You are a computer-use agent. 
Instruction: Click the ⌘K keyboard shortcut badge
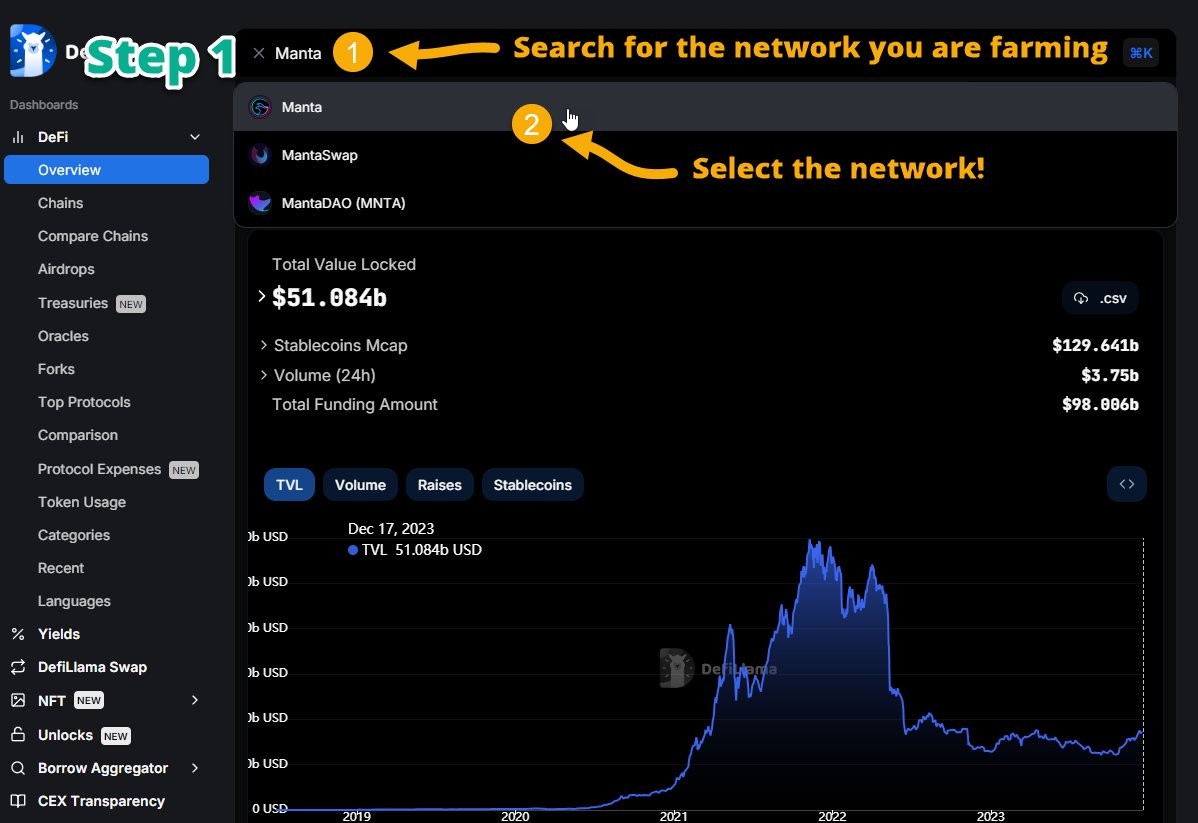click(1141, 53)
